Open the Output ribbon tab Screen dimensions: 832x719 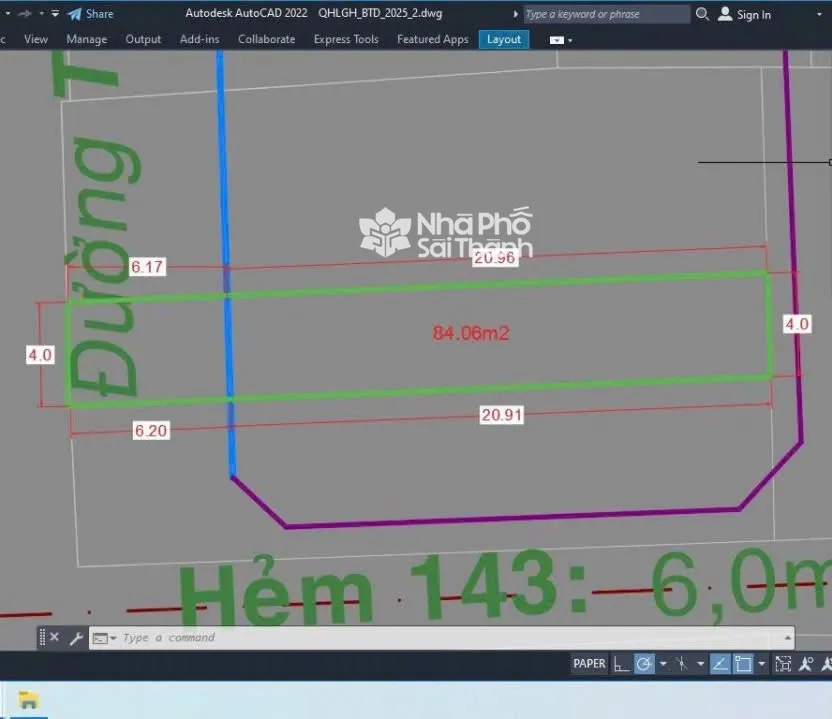pos(143,39)
